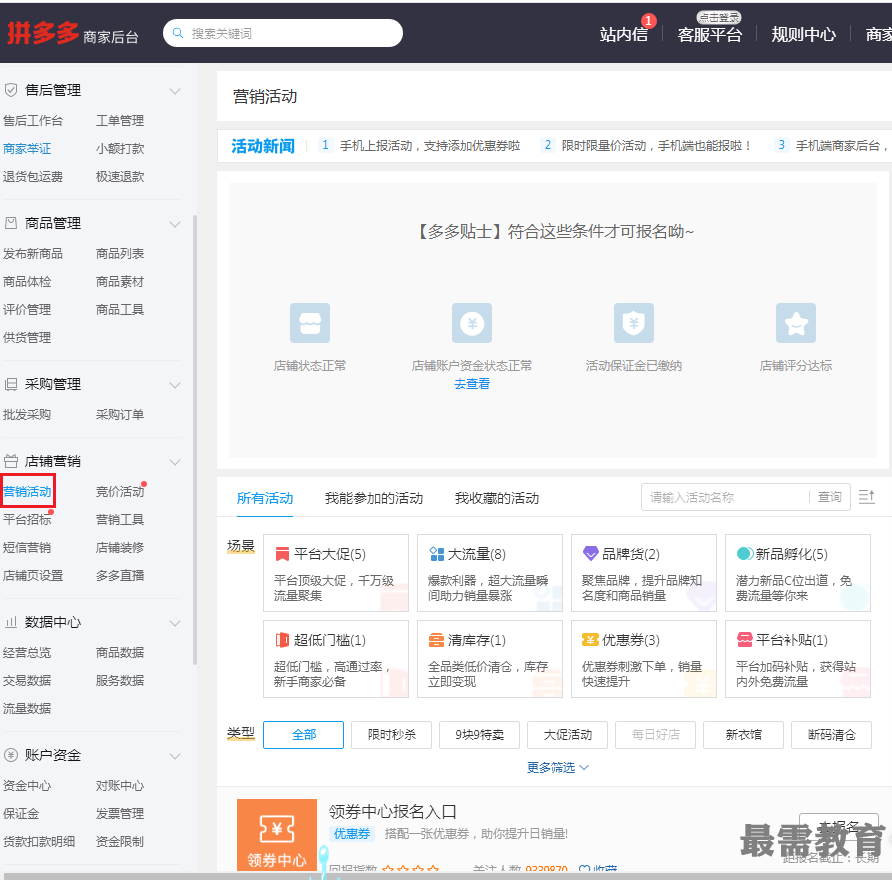Click the sort icon next to 查询
892x880 pixels.
click(x=866, y=497)
